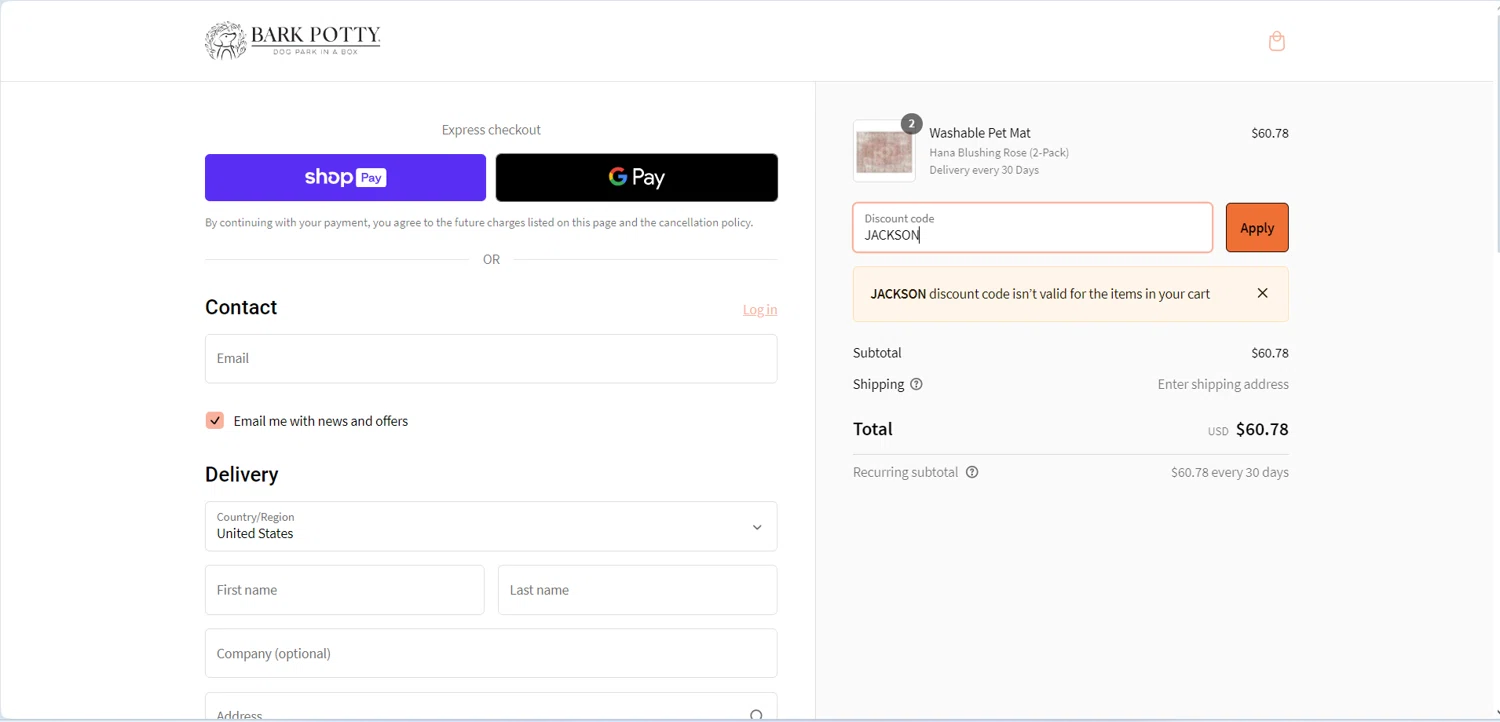1500x722 pixels.
Task: Click the Washable Pet Mat product name
Action: pyautogui.click(x=980, y=133)
